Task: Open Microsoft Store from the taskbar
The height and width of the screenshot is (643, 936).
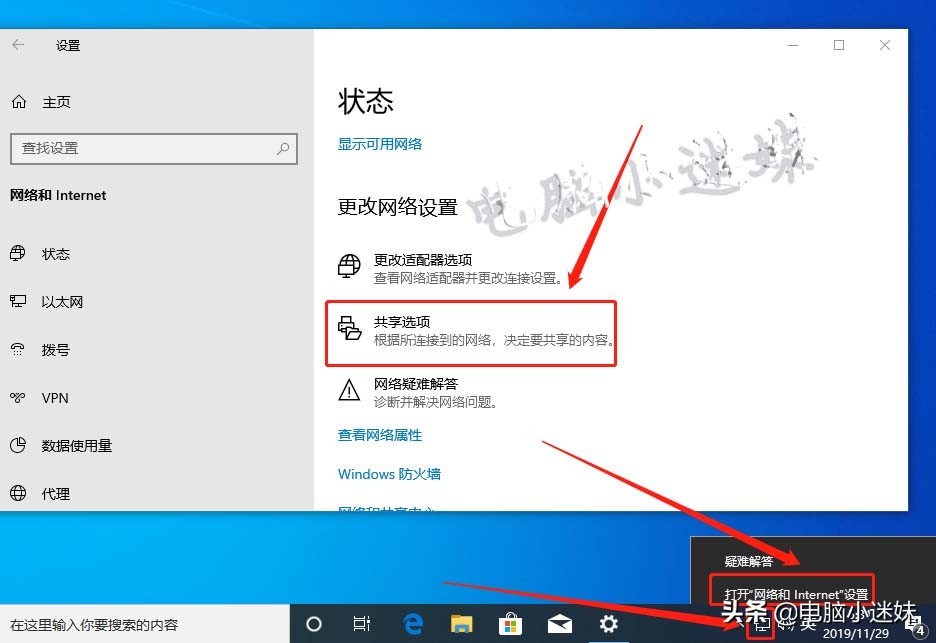Action: click(x=510, y=624)
